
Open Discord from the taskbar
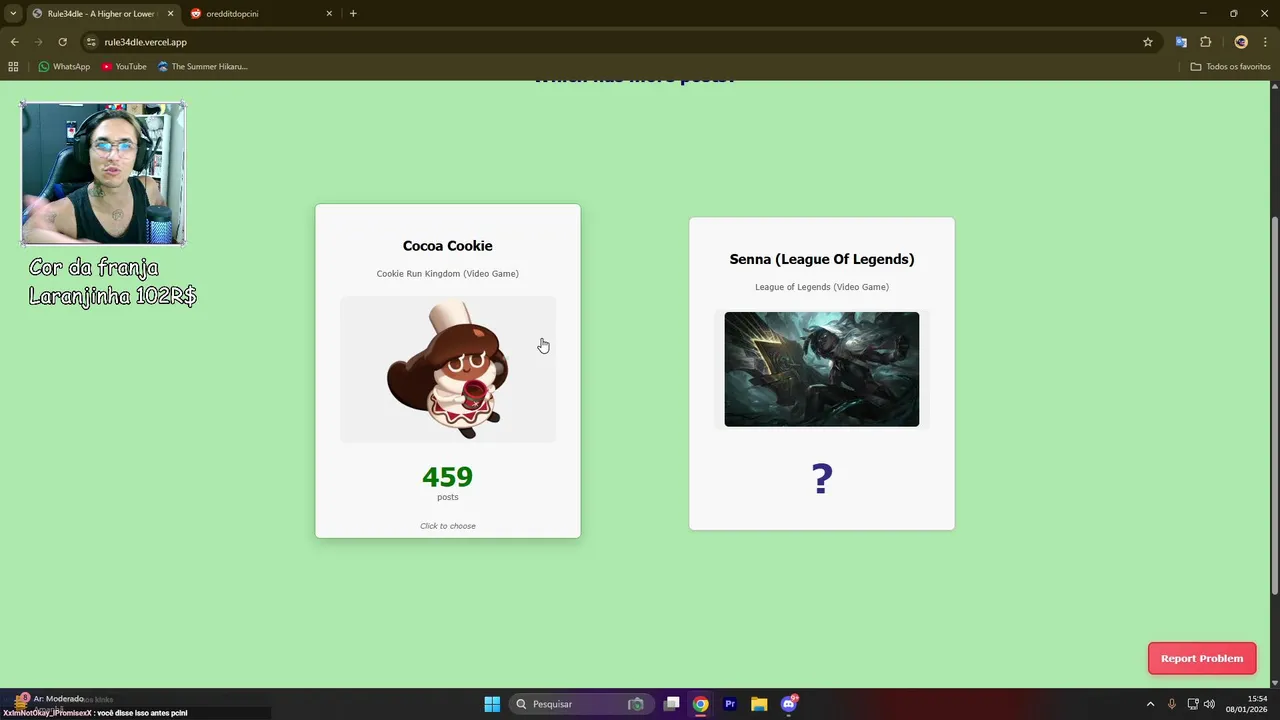[x=789, y=704]
